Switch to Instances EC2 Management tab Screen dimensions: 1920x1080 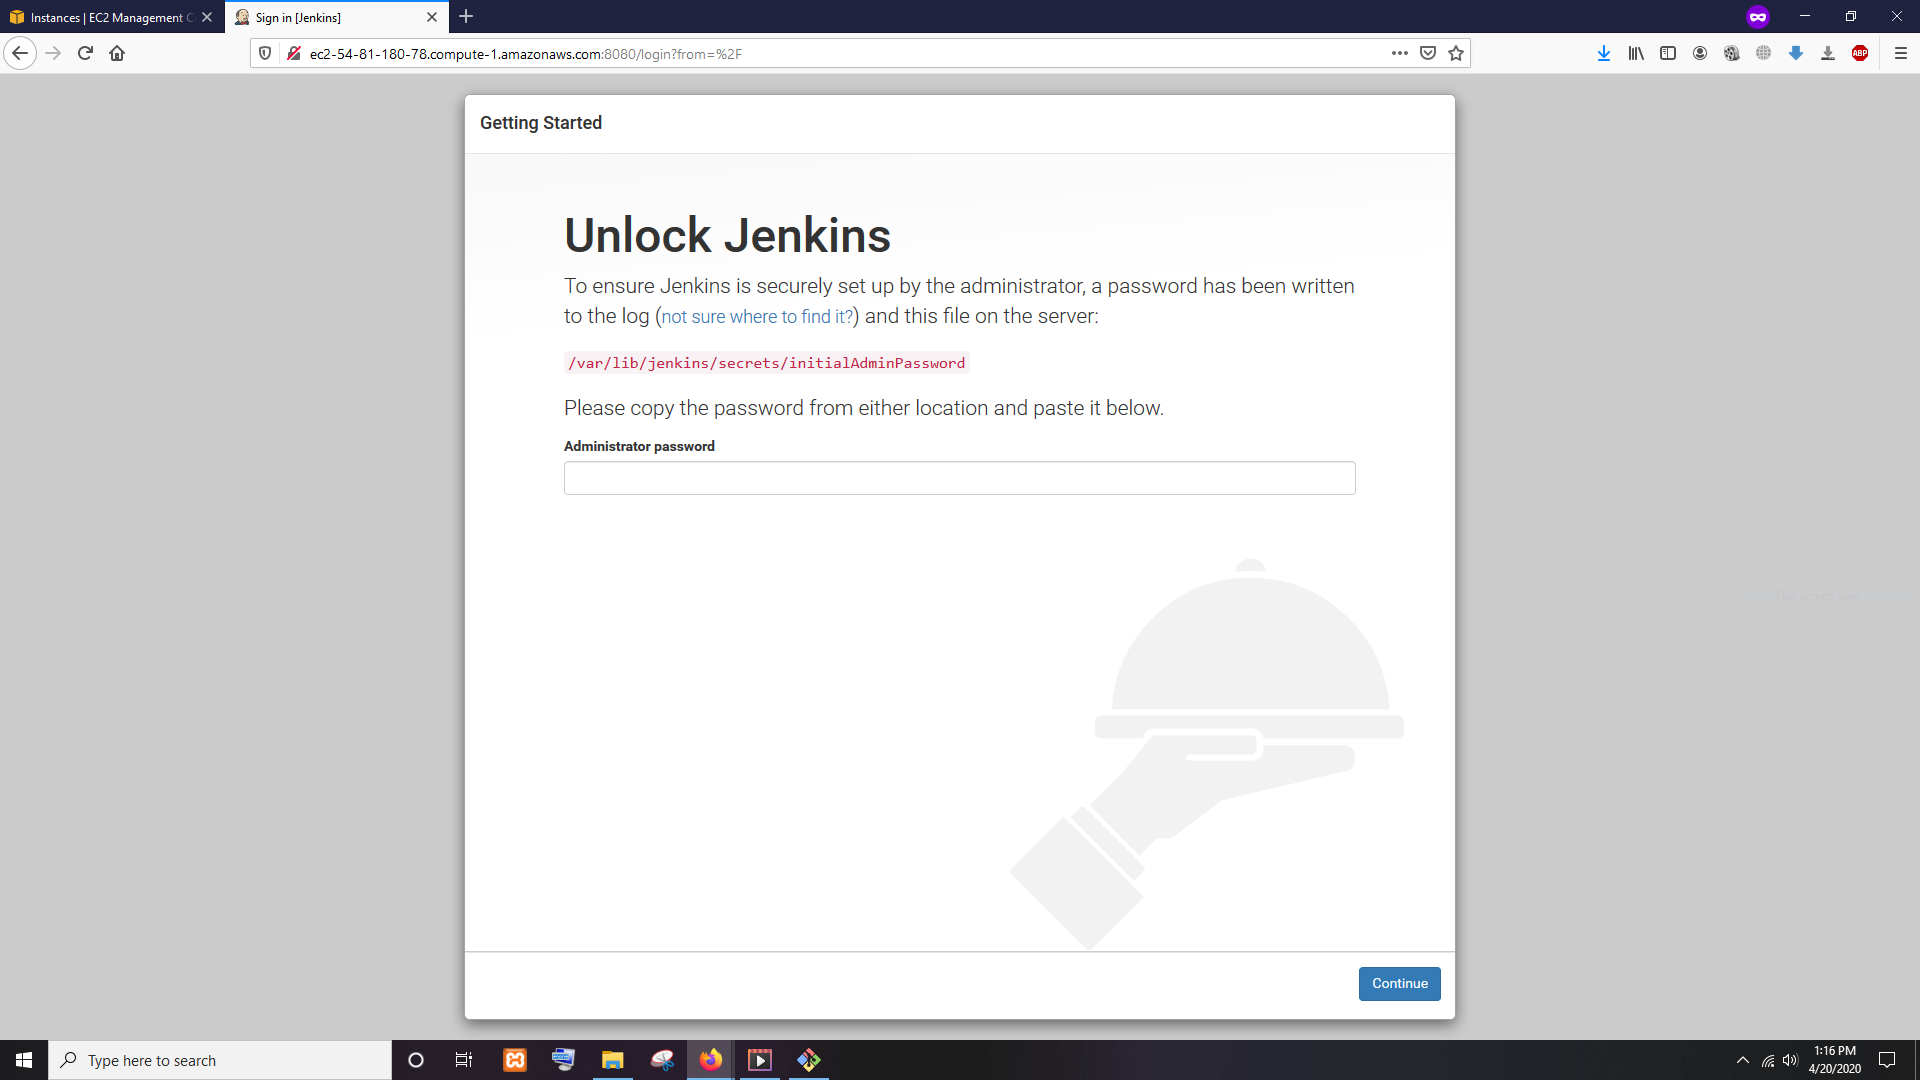105,17
